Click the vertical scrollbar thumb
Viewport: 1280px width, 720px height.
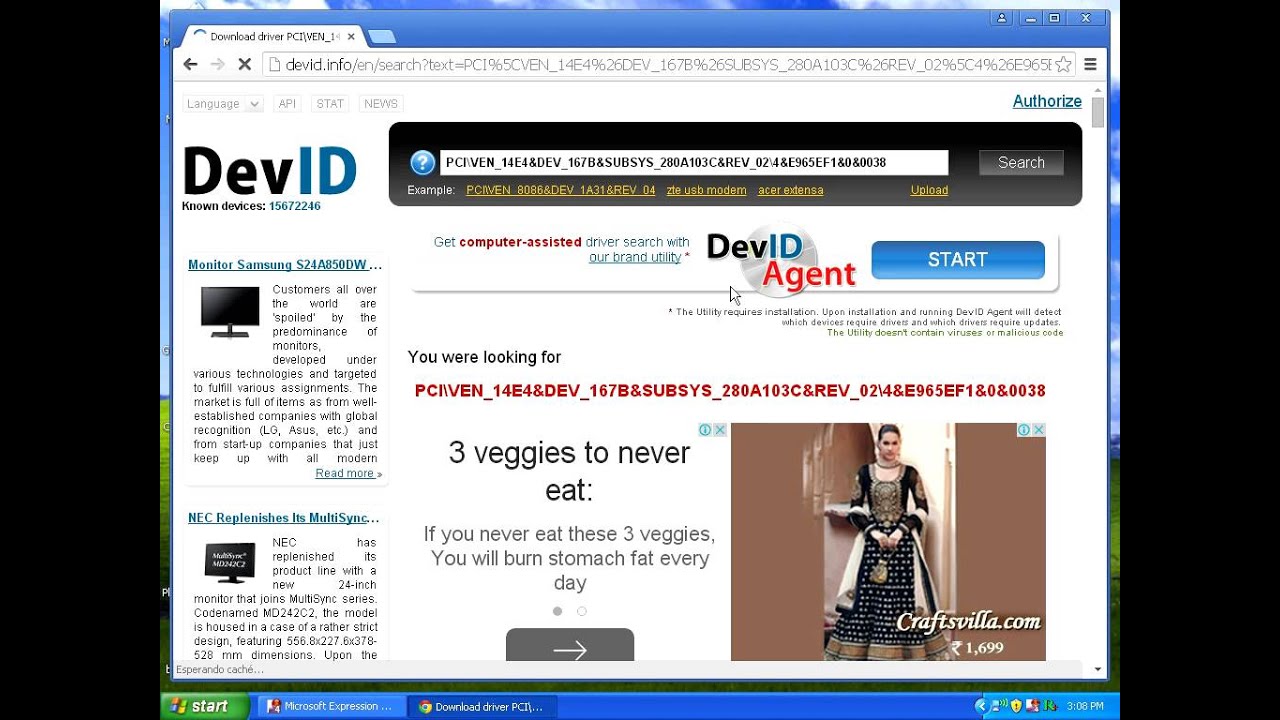point(1098,112)
